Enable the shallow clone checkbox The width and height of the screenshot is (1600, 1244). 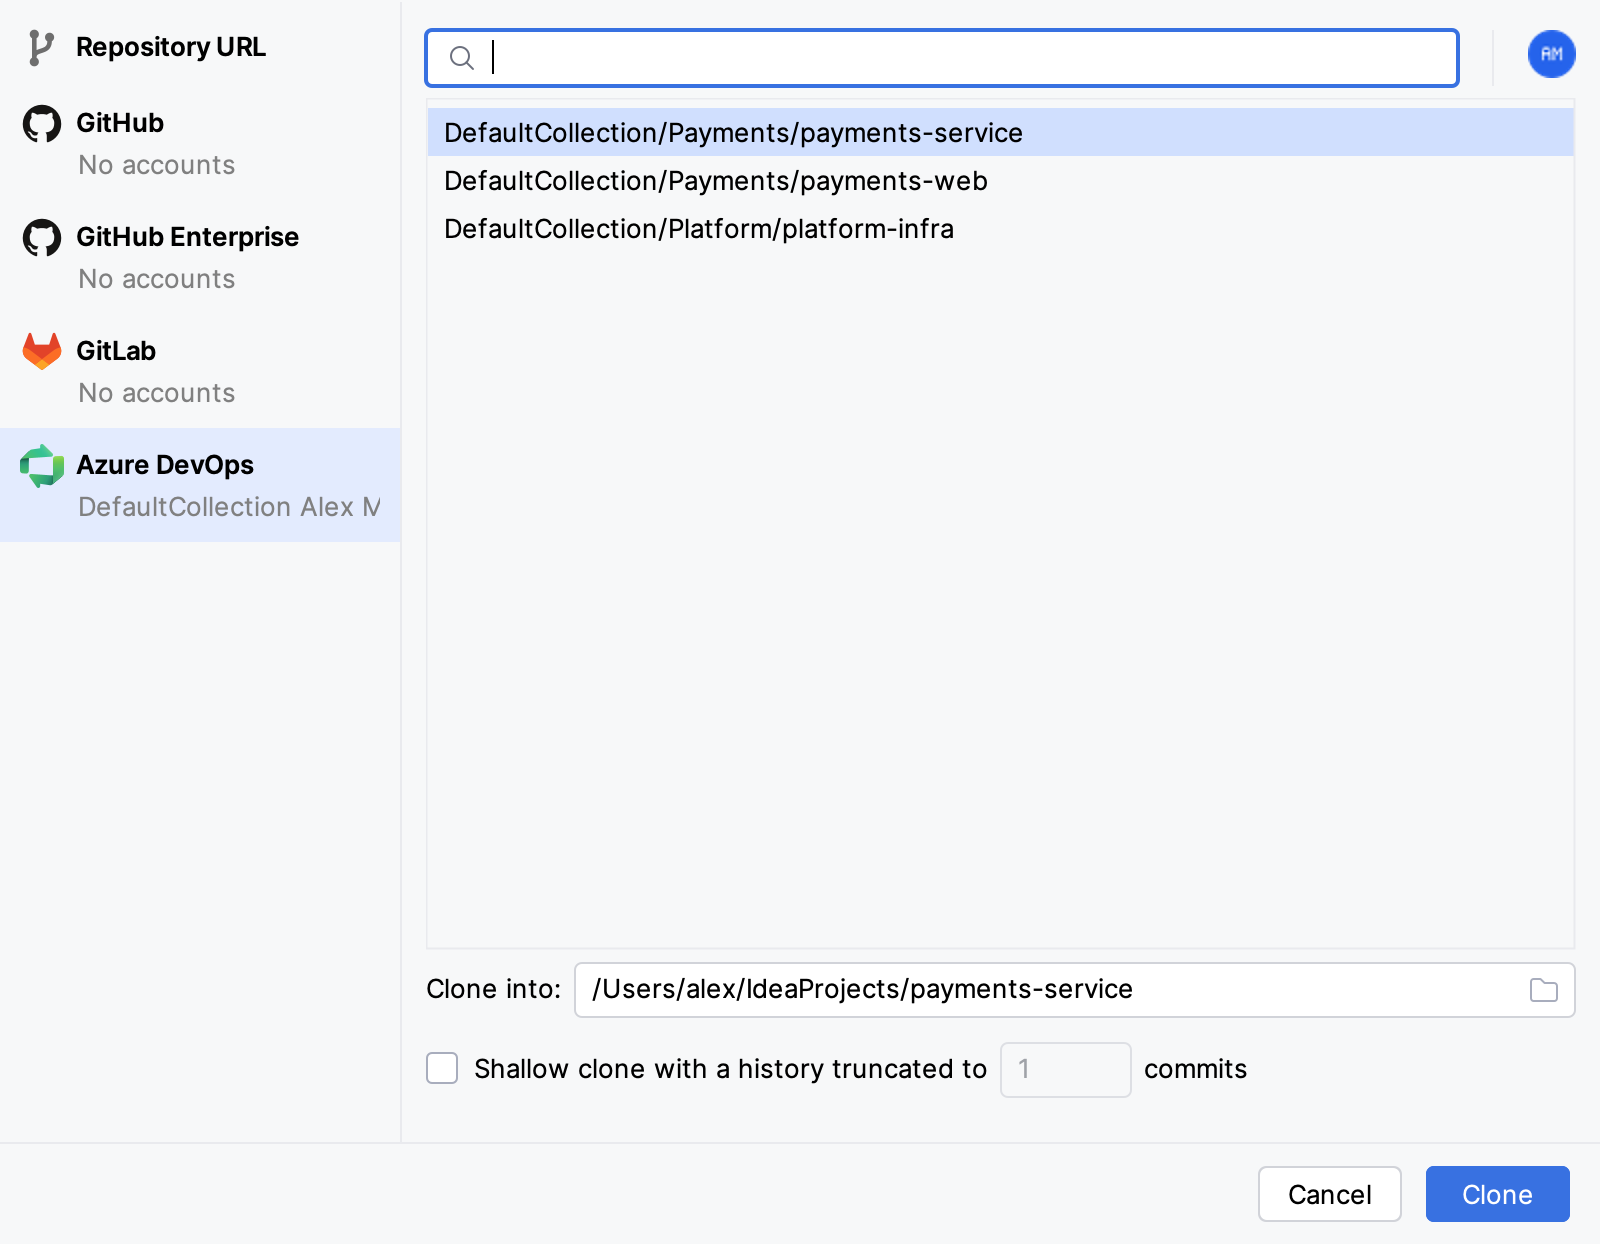[x=442, y=1068]
